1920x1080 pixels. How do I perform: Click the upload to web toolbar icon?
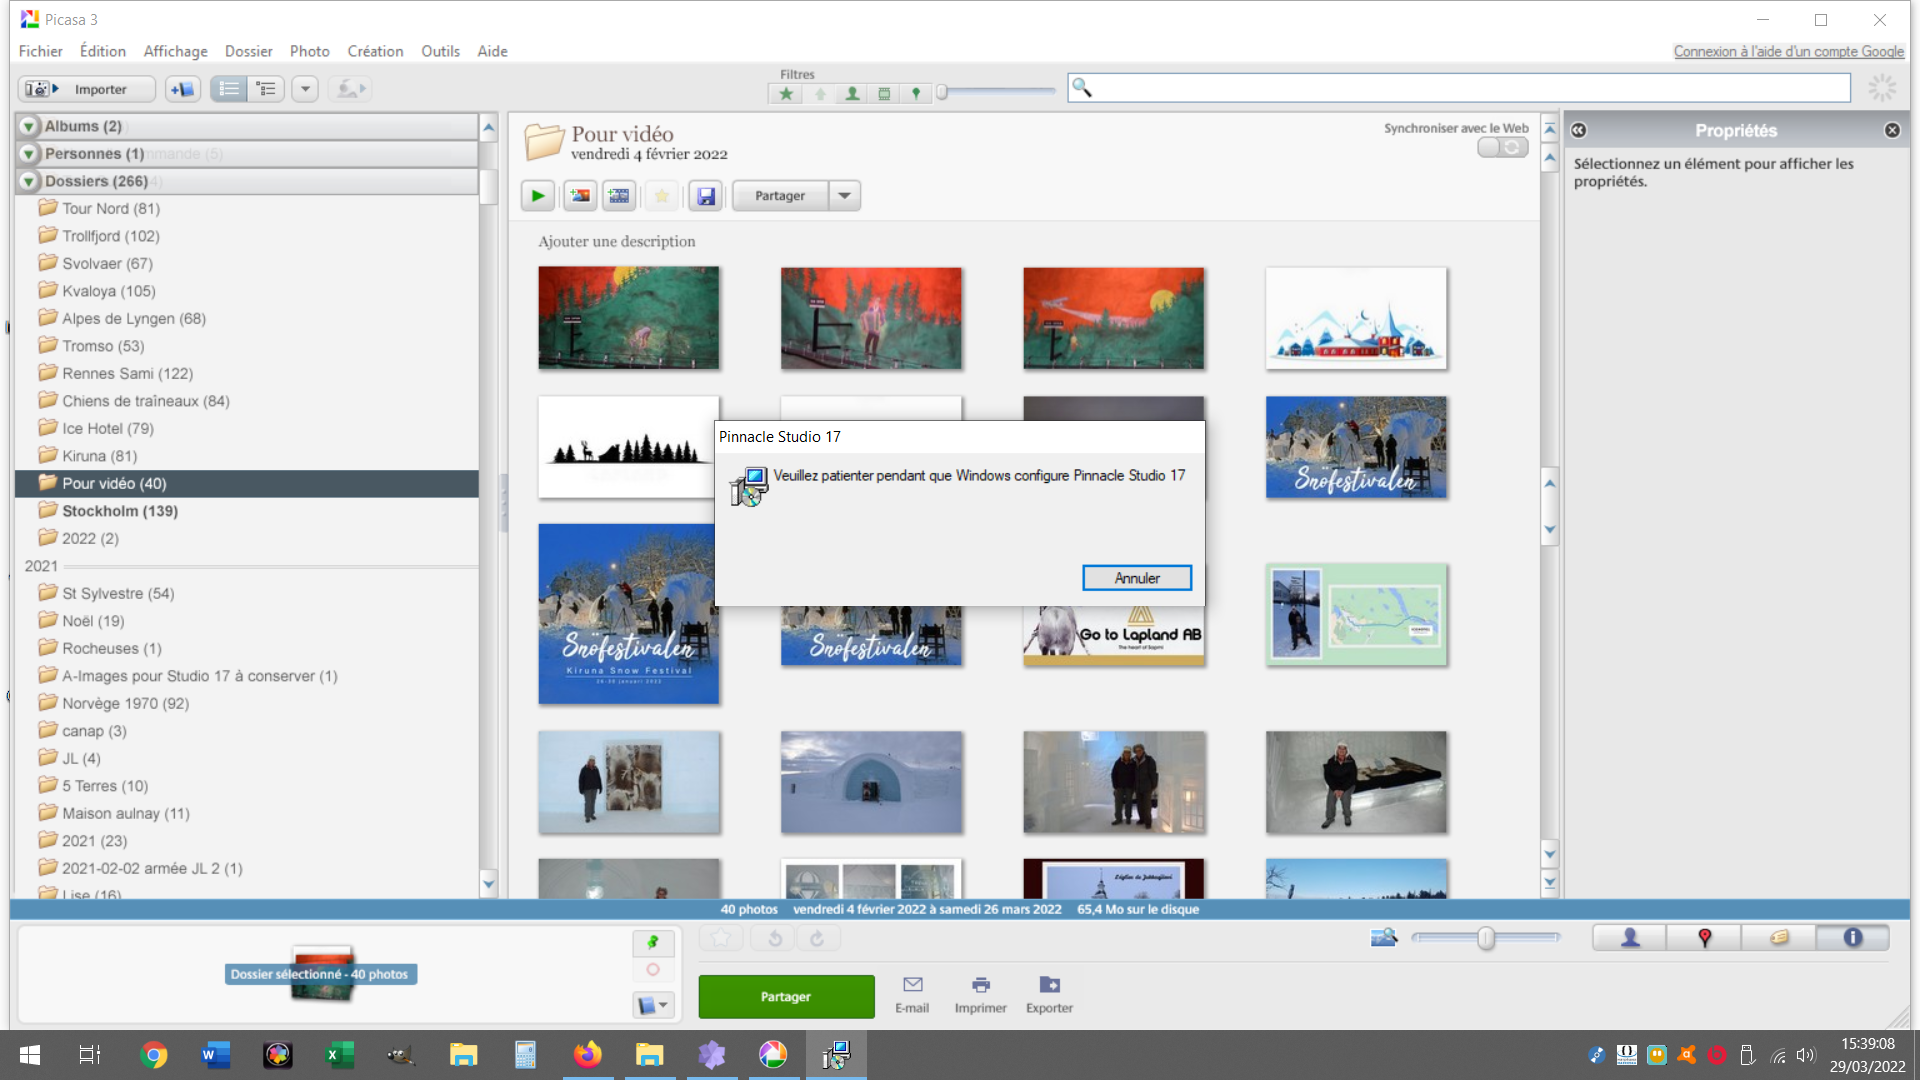[x=349, y=89]
